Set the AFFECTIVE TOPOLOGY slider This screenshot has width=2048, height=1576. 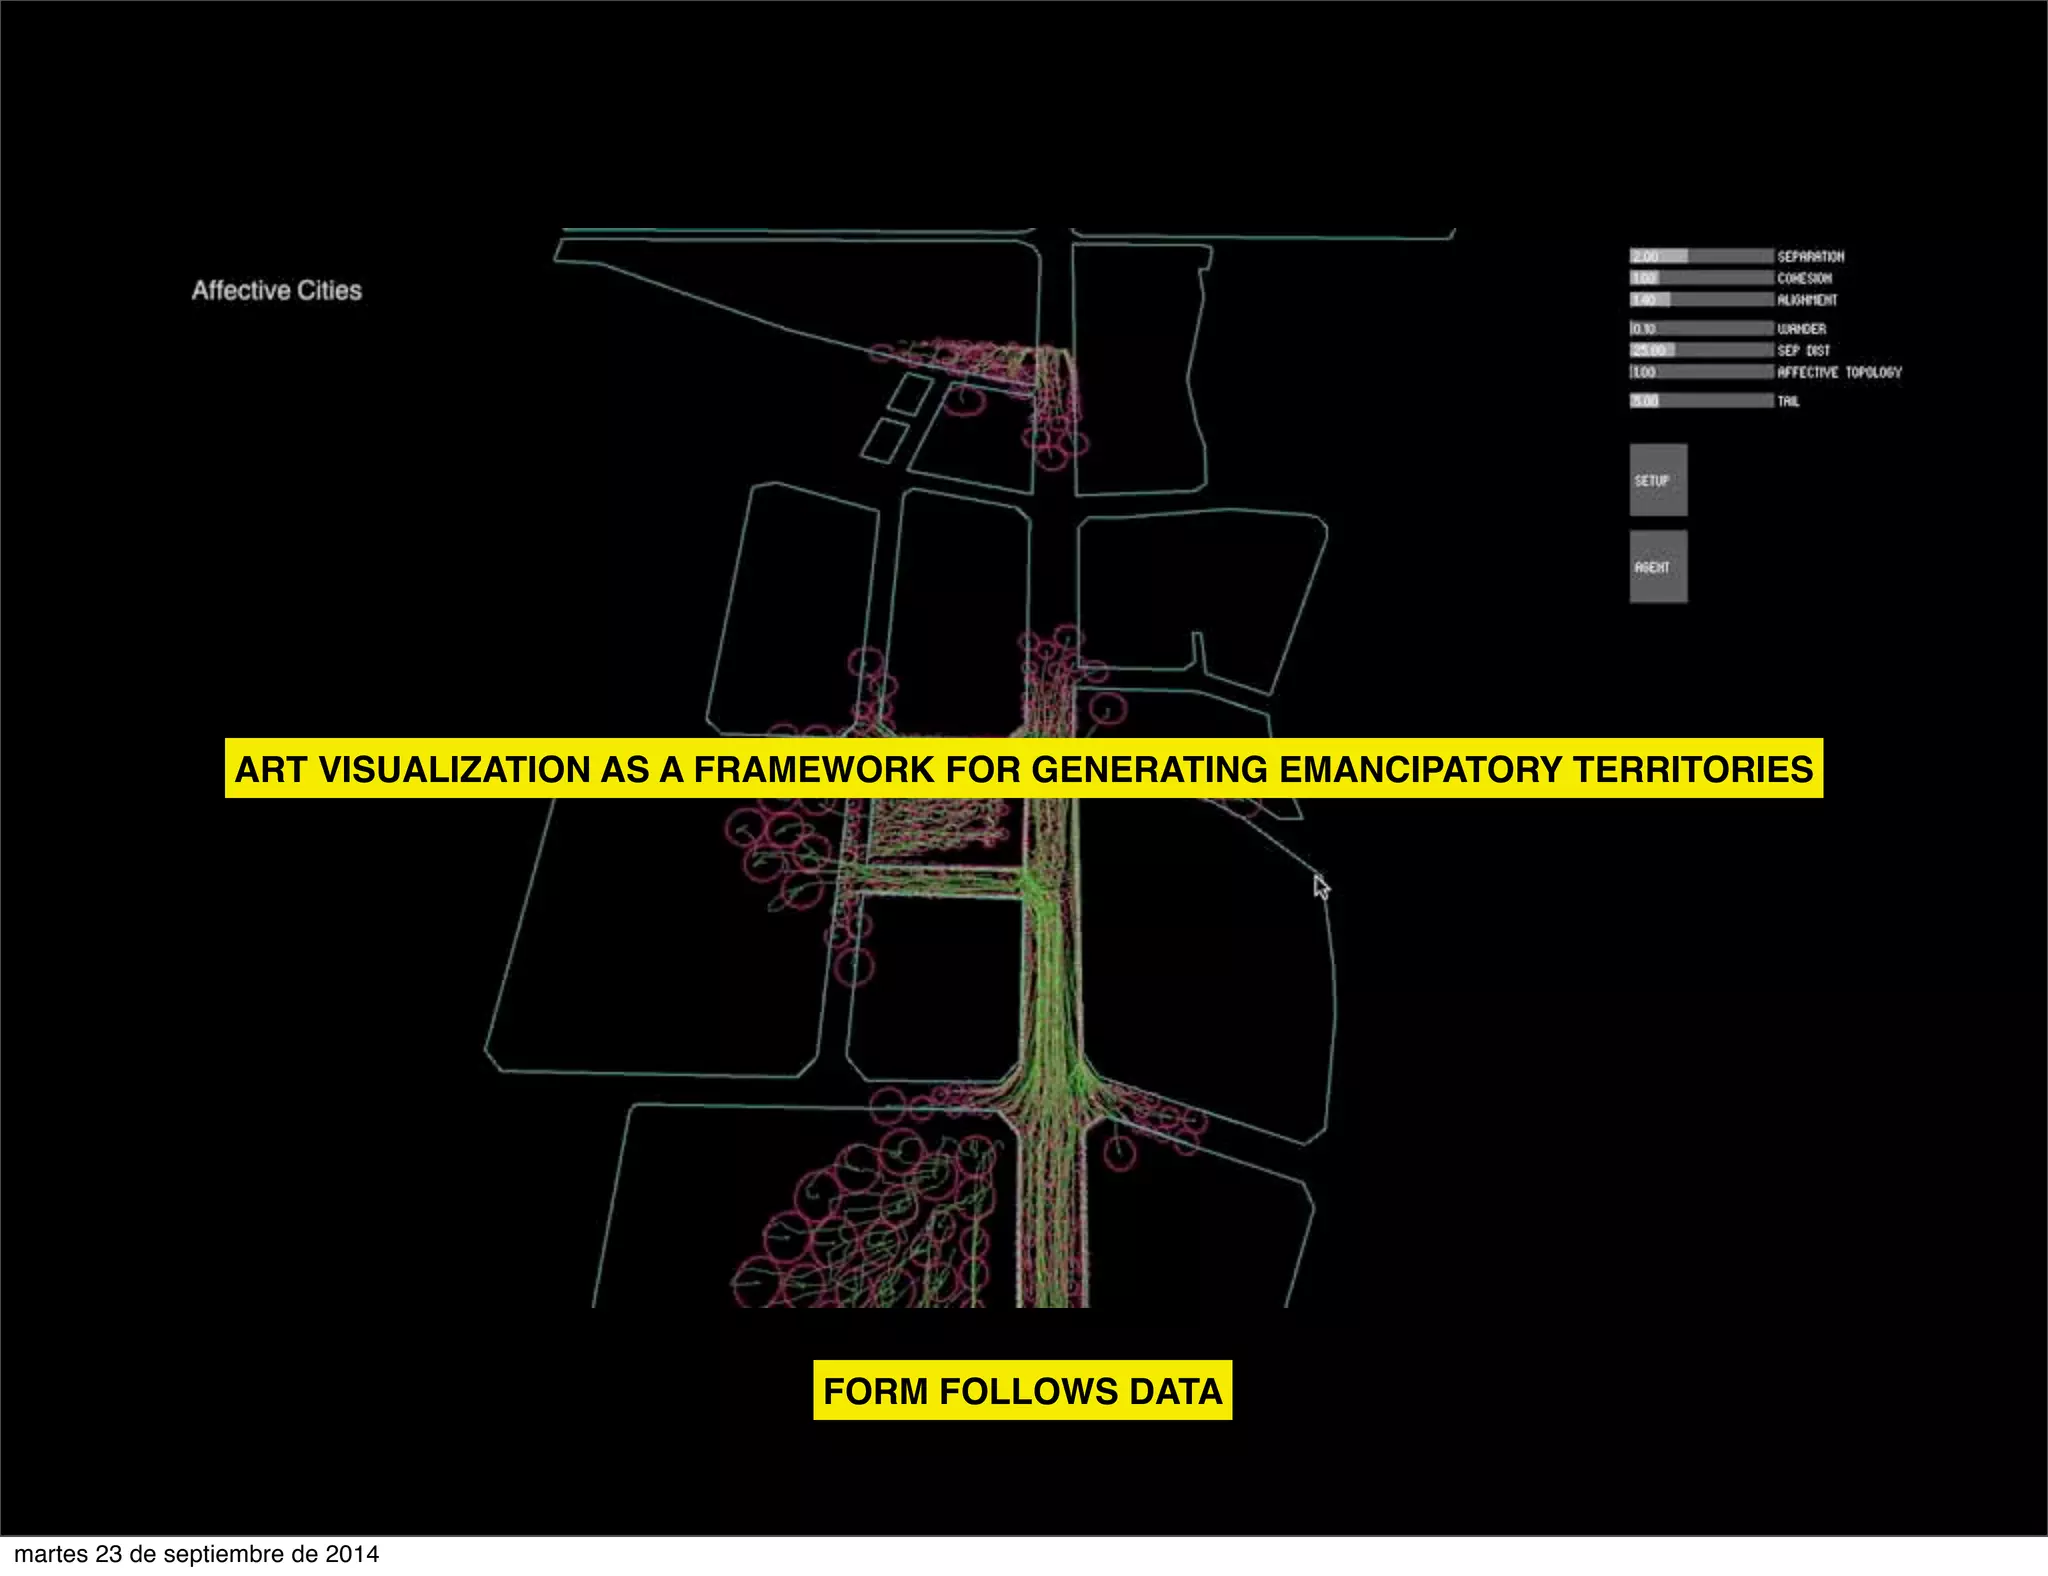(x=1701, y=372)
